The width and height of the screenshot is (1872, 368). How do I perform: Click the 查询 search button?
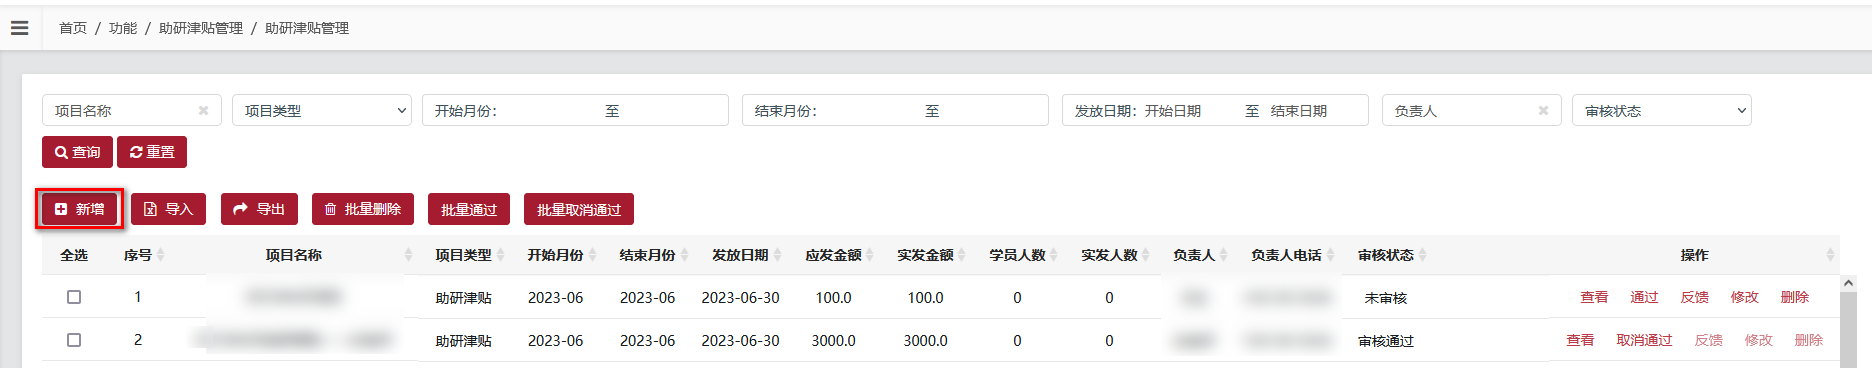77,152
